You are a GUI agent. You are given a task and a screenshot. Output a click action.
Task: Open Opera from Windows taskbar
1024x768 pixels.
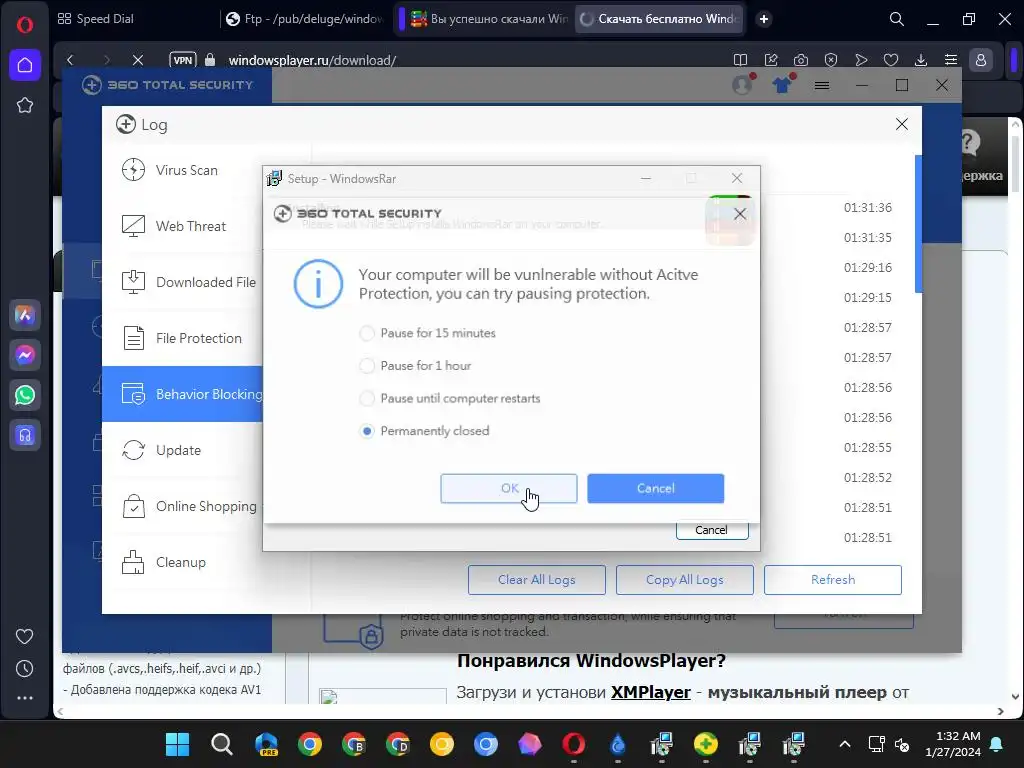point(573,744)
